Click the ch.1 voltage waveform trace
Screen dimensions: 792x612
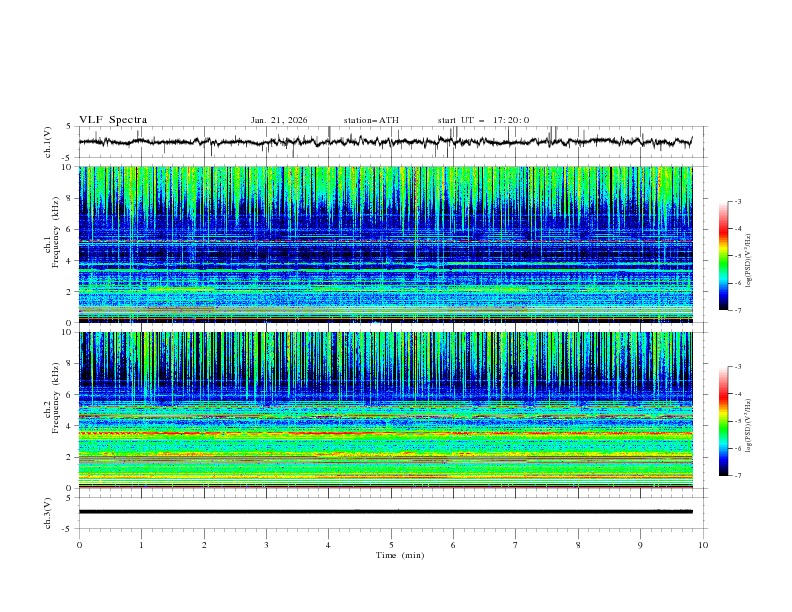[385, 142]
